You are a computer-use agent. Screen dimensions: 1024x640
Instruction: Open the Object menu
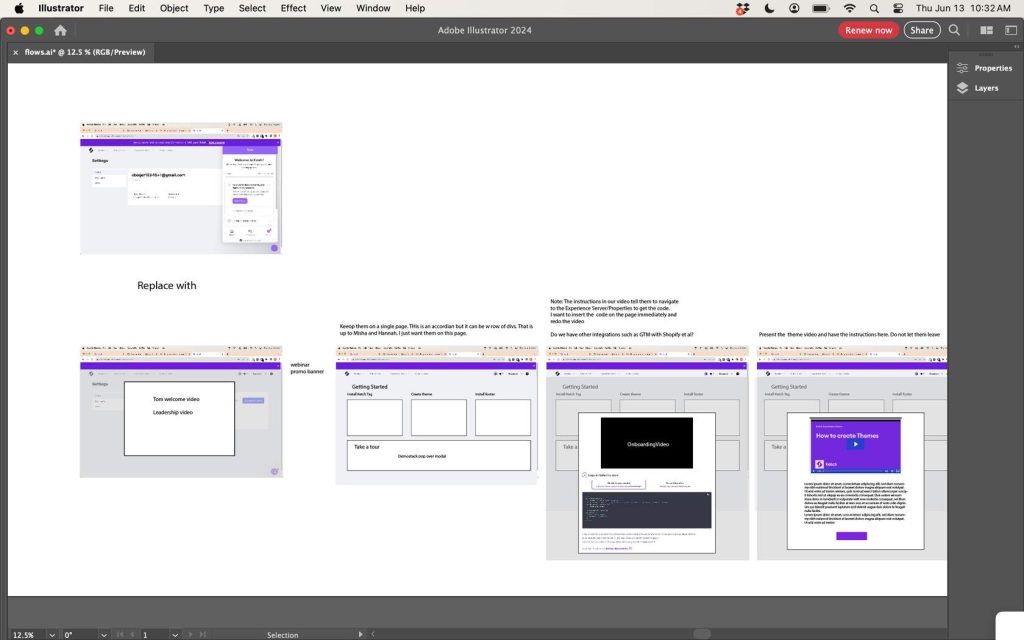tap(173, 8)
